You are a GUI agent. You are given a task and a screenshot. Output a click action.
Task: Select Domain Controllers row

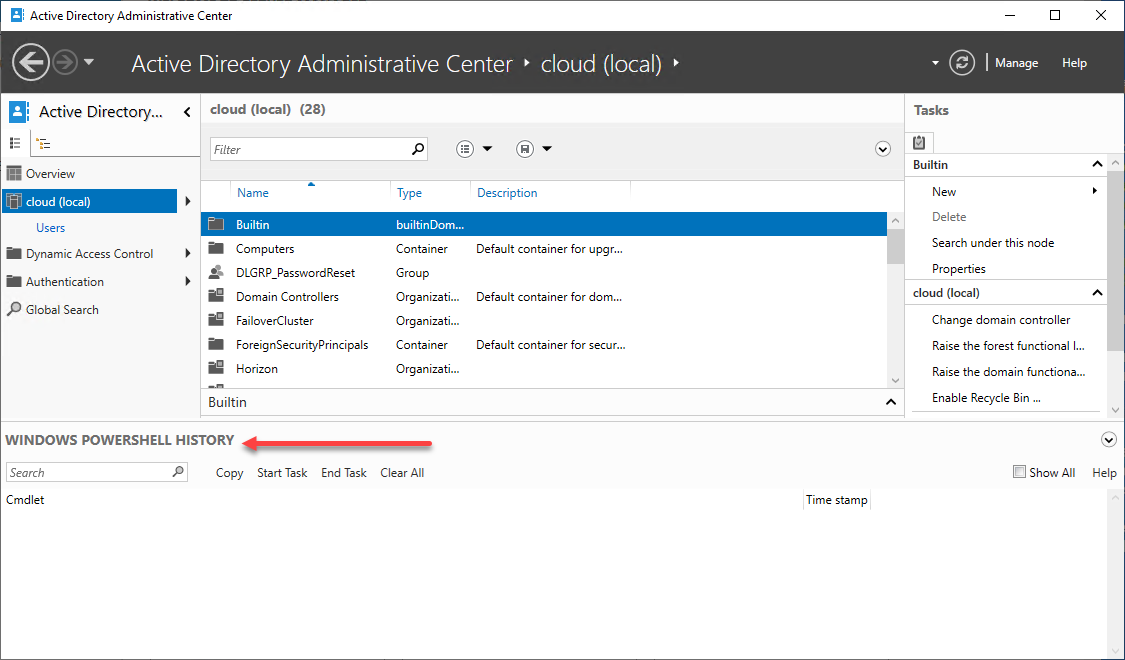544,296
